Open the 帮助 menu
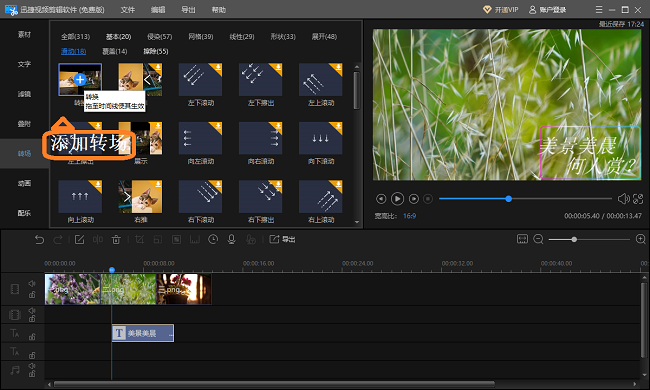 [218, 10]
